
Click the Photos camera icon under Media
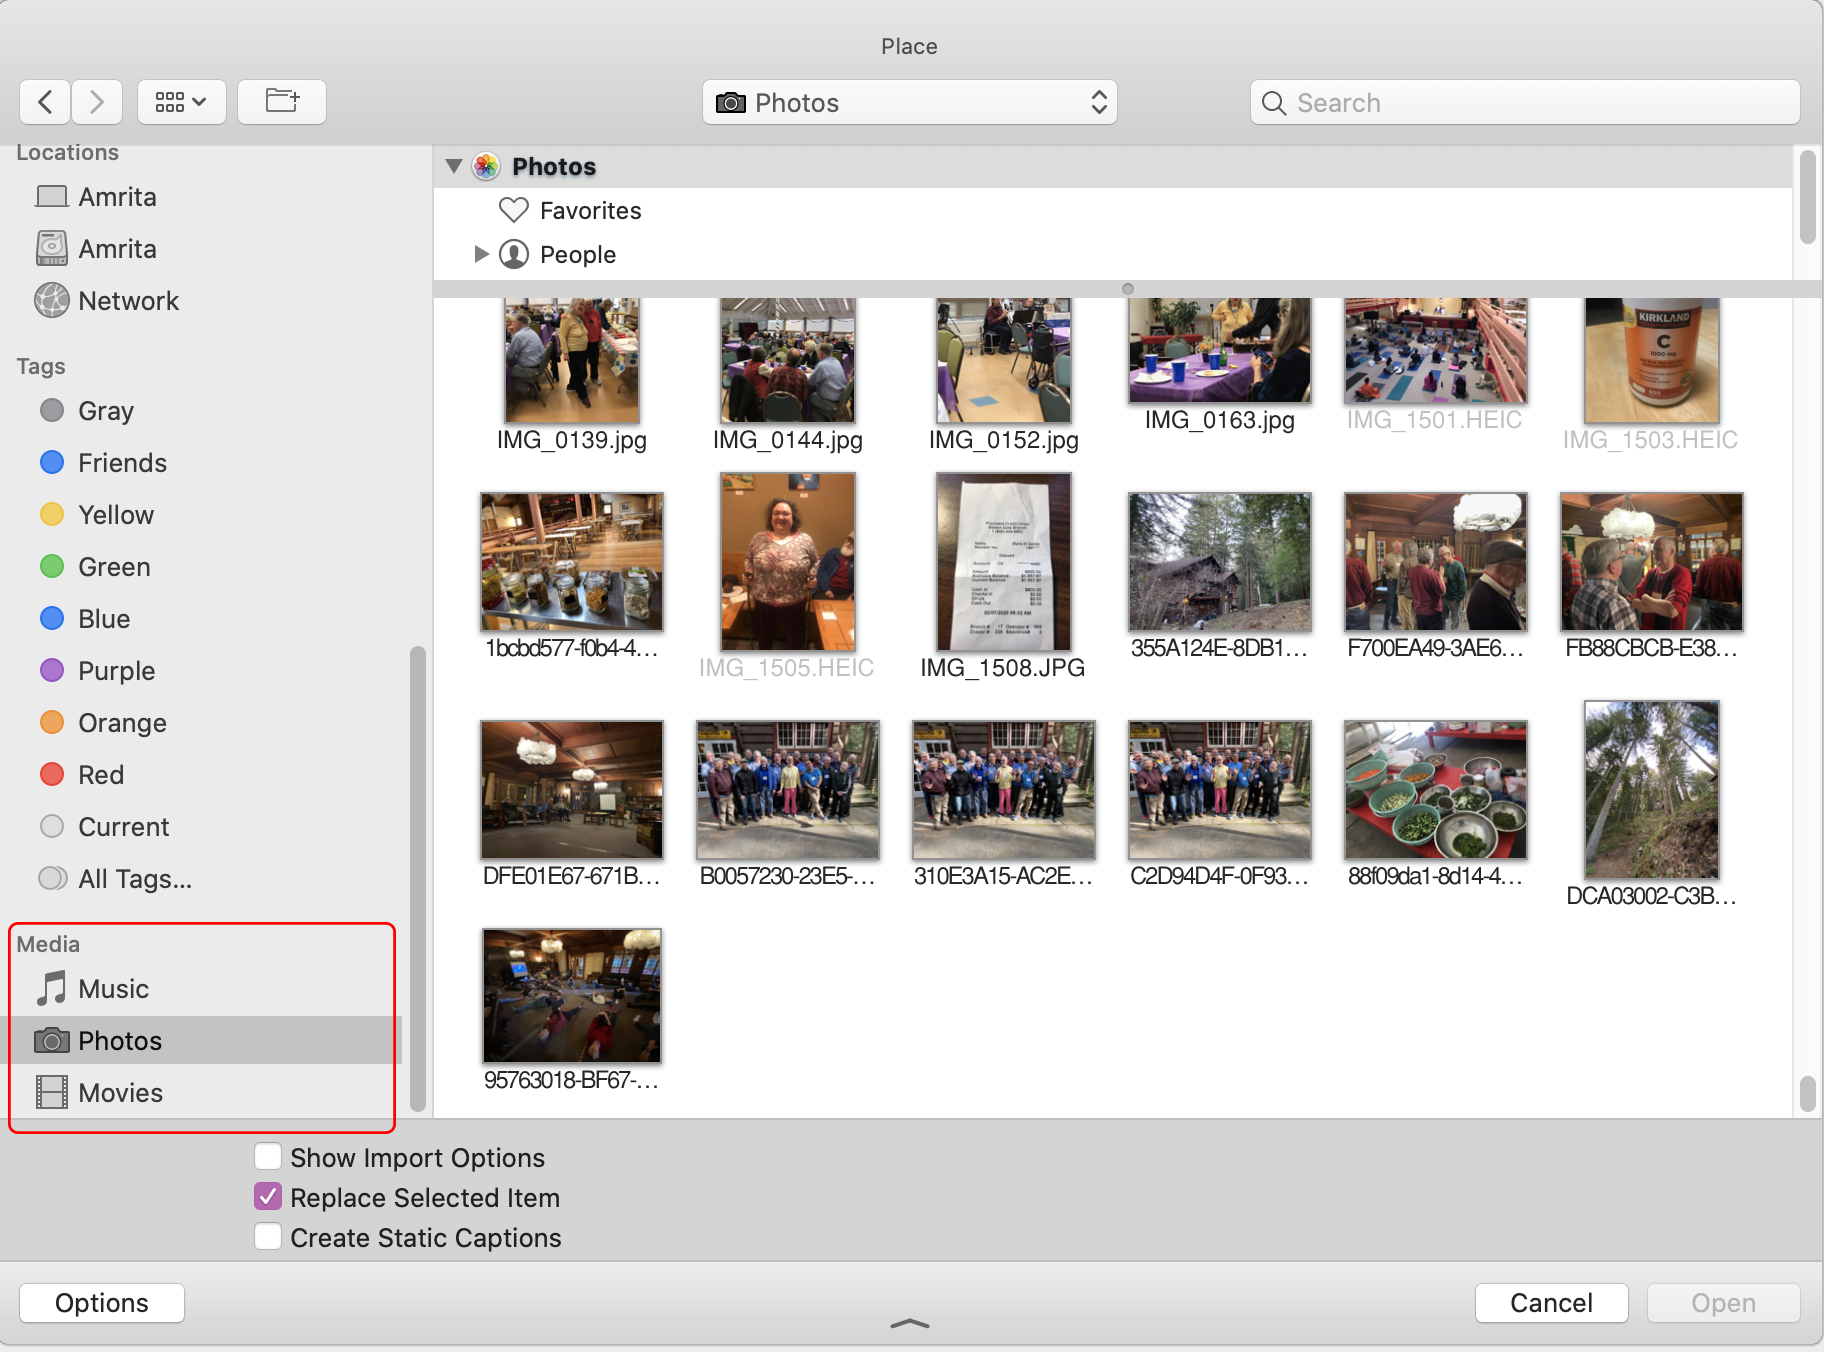click(x=50, y=1040)
